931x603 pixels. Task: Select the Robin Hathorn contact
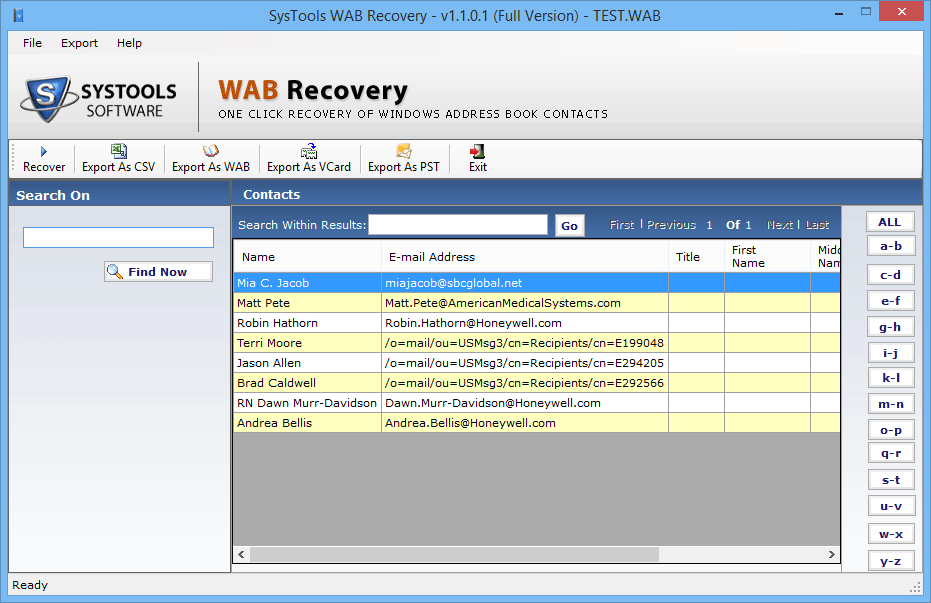tap(307, 323)
